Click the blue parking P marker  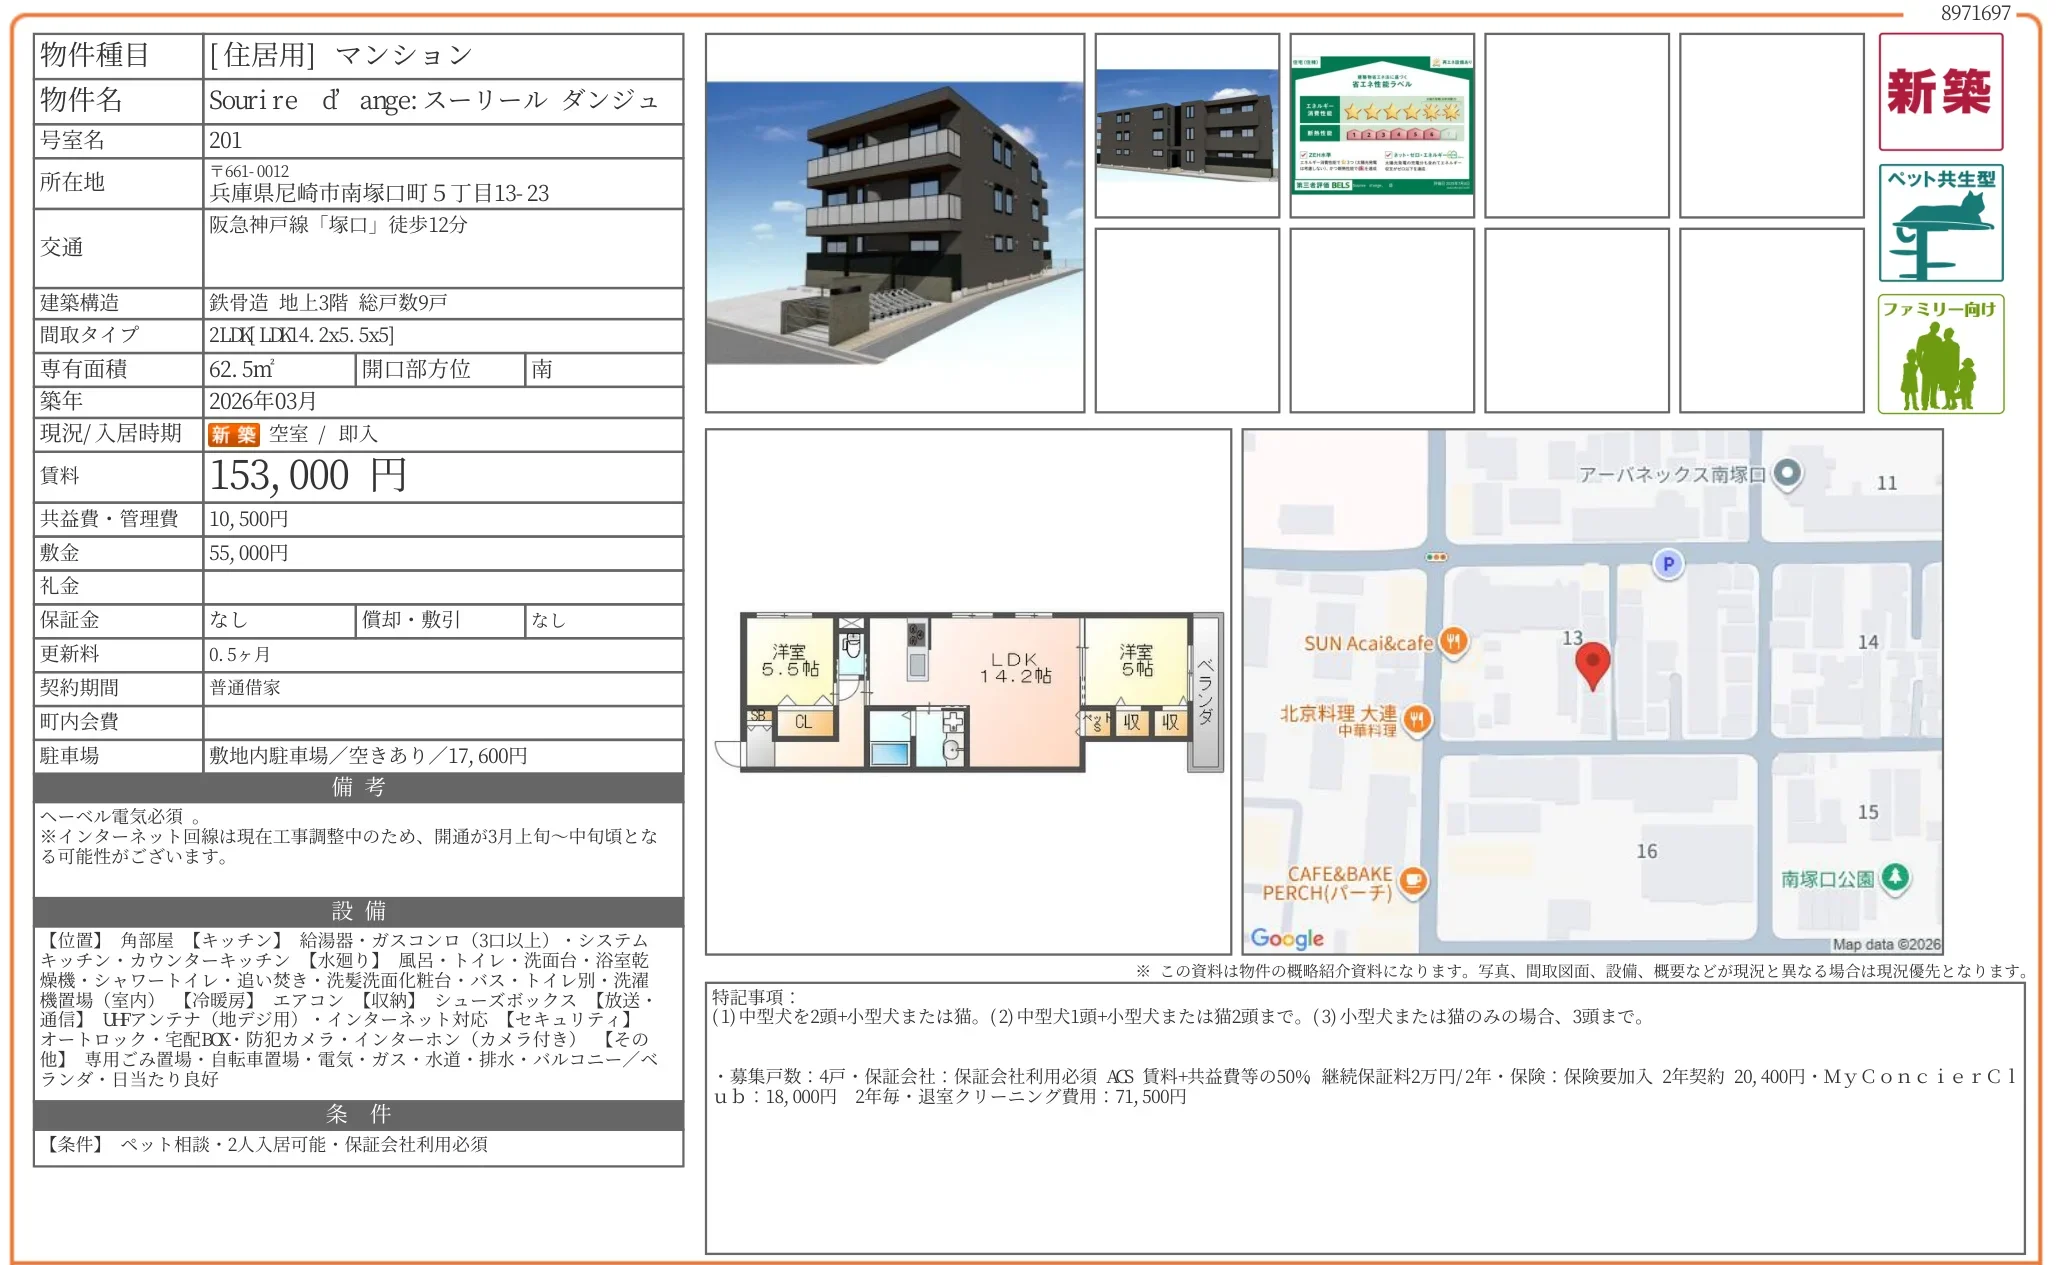[1667, 564]
